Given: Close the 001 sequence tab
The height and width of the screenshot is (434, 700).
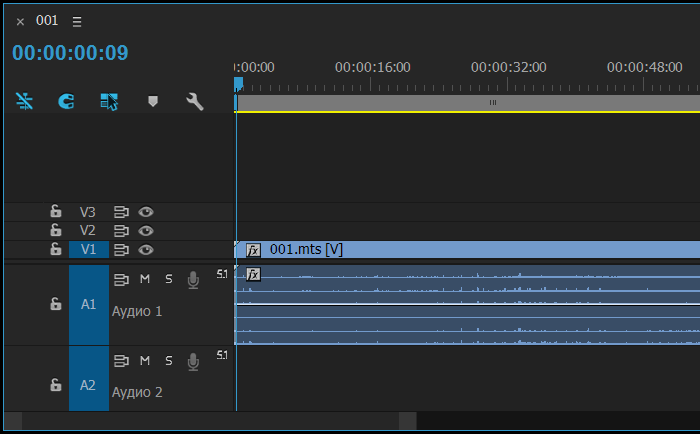Looking at the screenshot, I should (x=20, y=21).
